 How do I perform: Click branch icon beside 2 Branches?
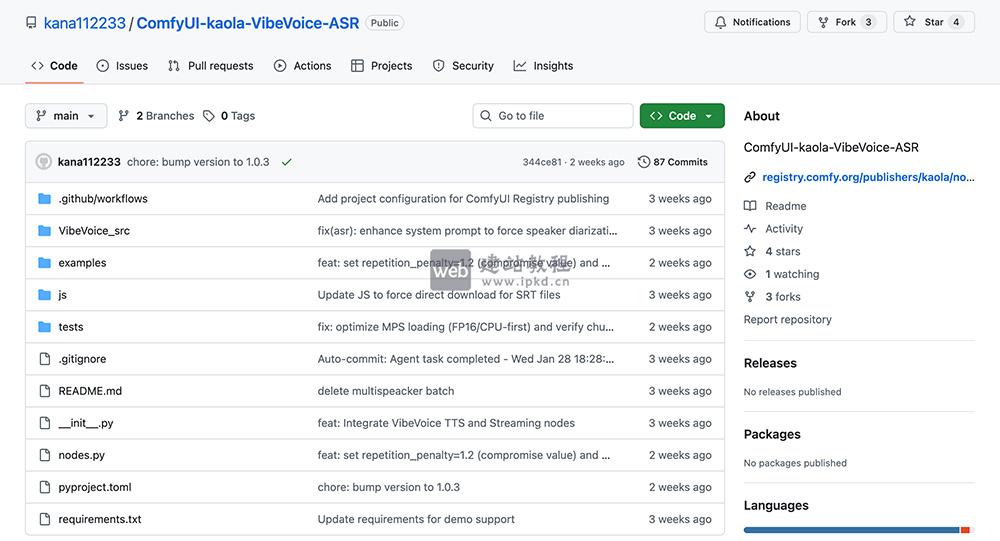(x=124, y=115)
